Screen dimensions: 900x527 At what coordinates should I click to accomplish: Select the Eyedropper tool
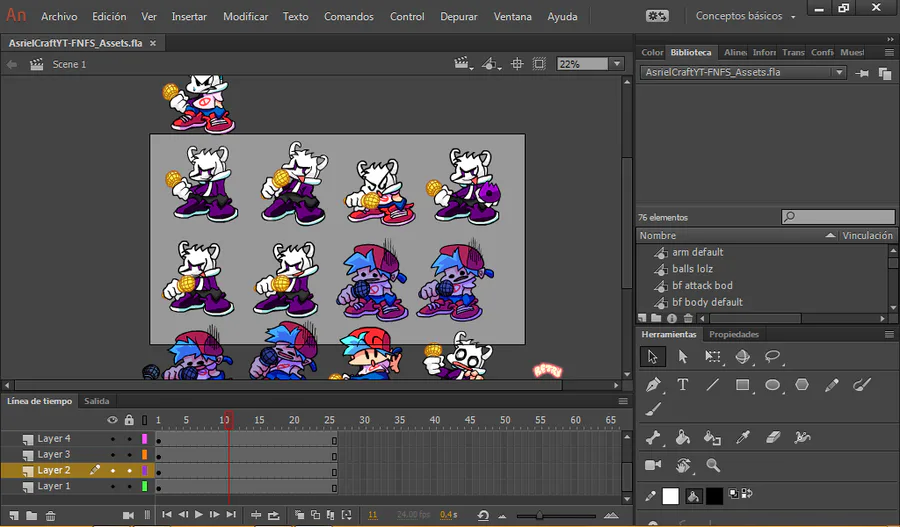pyautogui.click(x=742, y=437)
